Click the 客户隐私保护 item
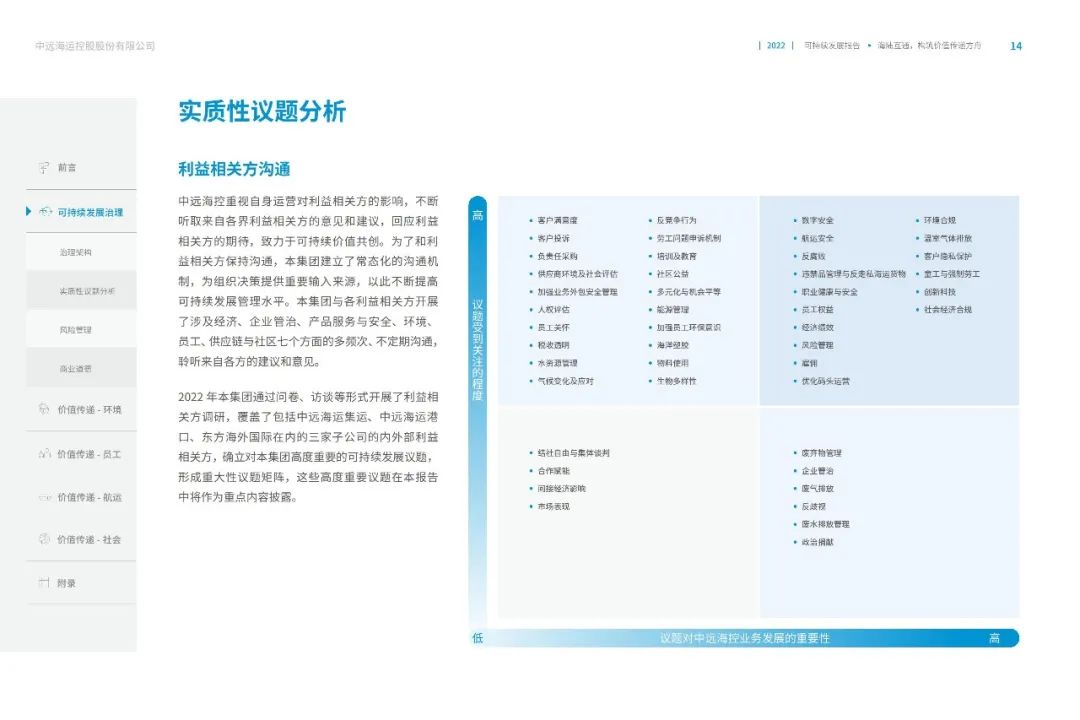Viewport: 1080px width, 720px height. click(x=948, y=256)
